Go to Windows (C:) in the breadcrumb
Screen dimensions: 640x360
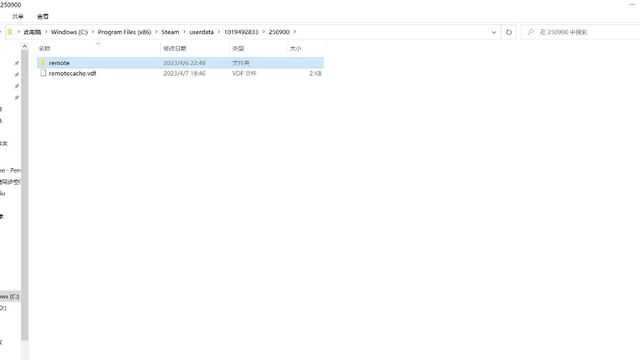69,32
